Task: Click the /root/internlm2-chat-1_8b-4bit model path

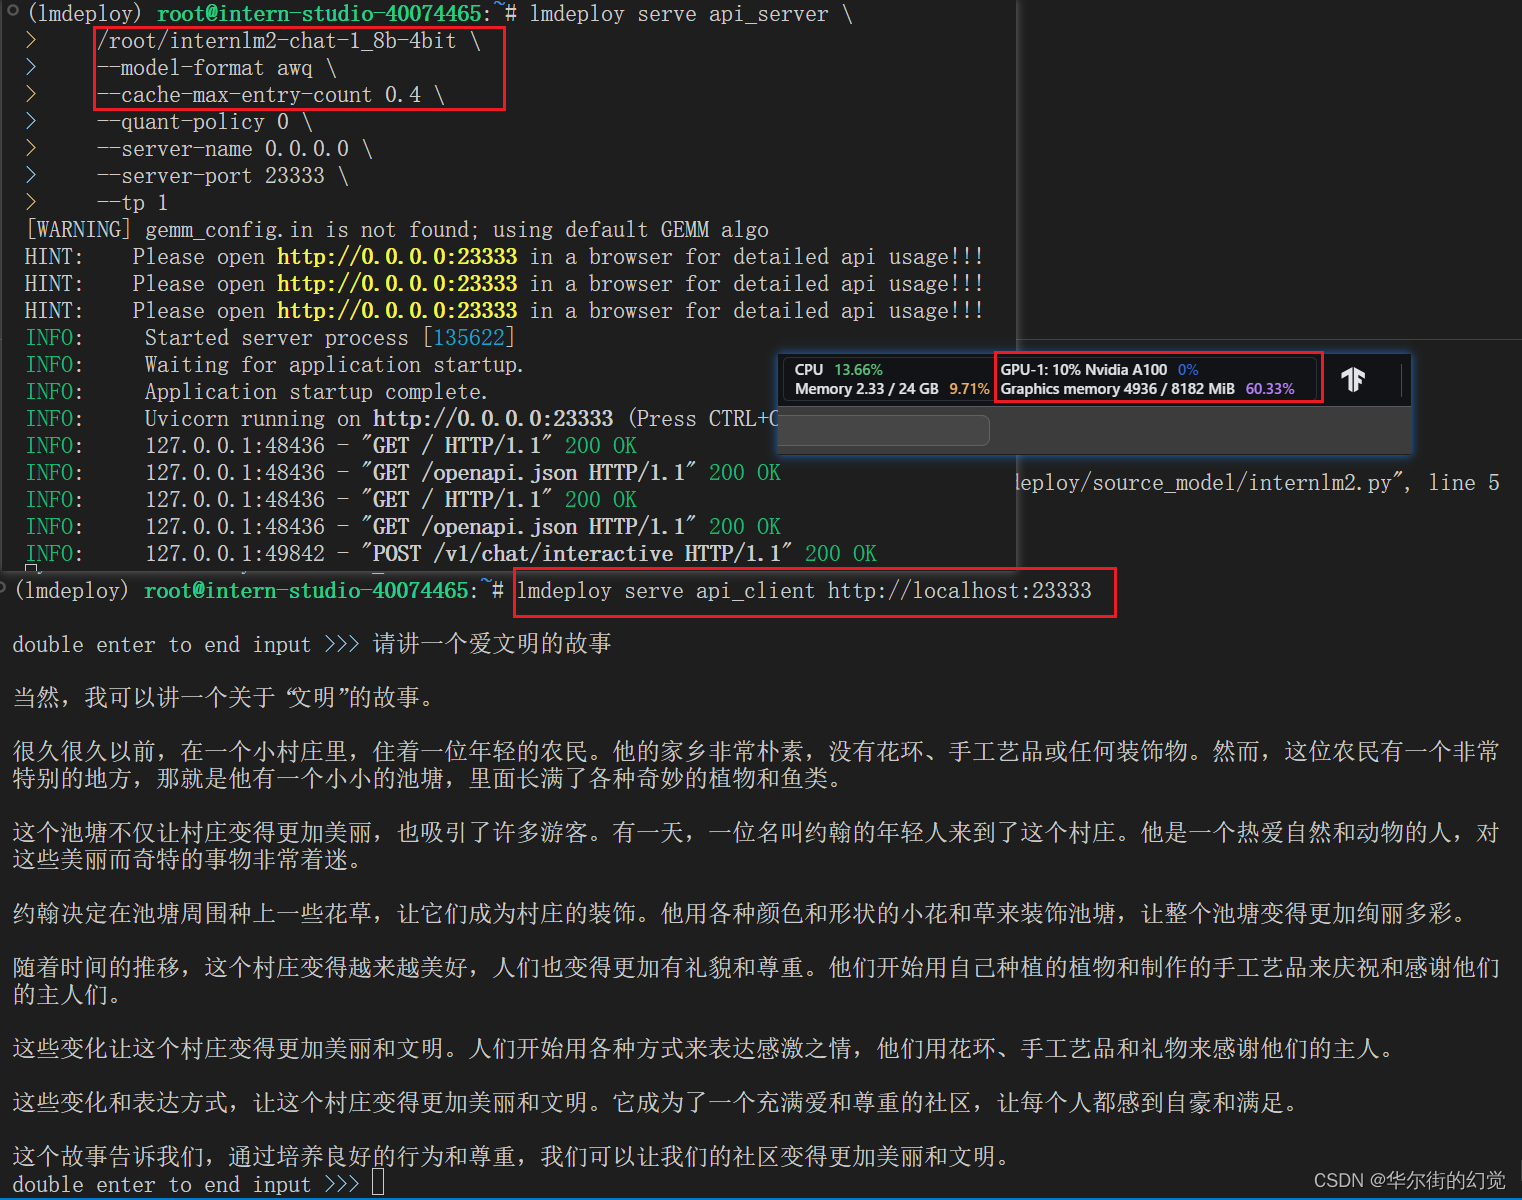Action: (276, 41)
